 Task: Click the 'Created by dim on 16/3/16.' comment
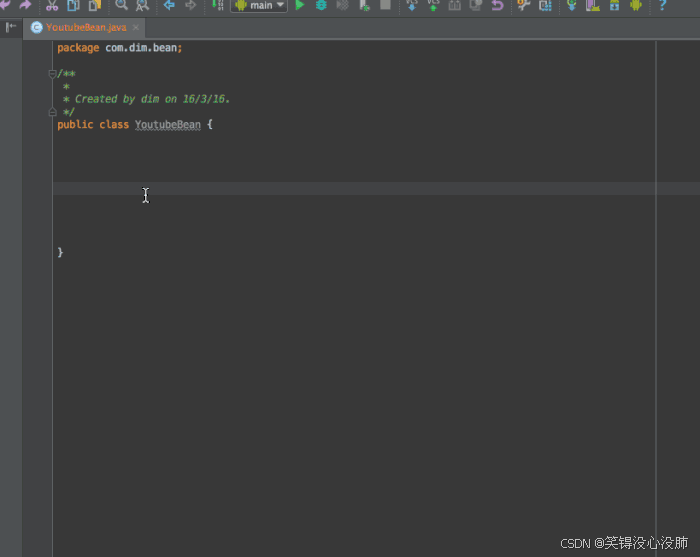tap(152, 99)
